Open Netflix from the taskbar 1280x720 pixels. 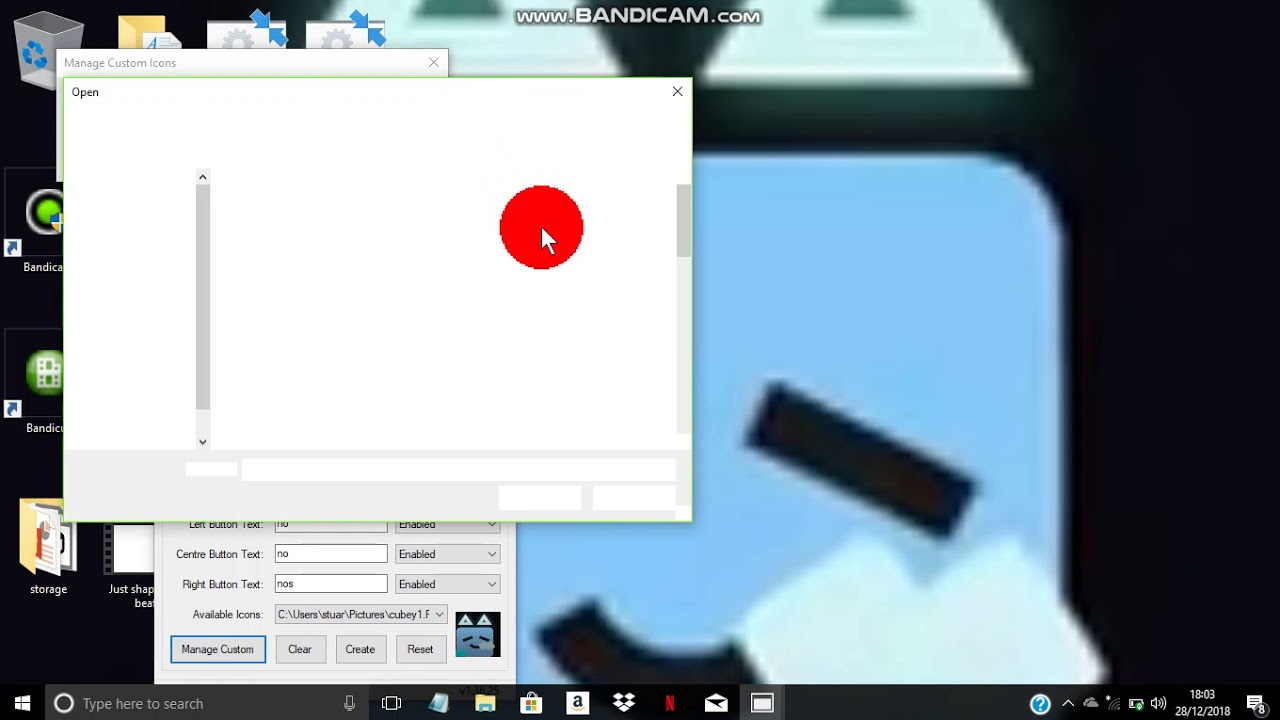[670, 703]
